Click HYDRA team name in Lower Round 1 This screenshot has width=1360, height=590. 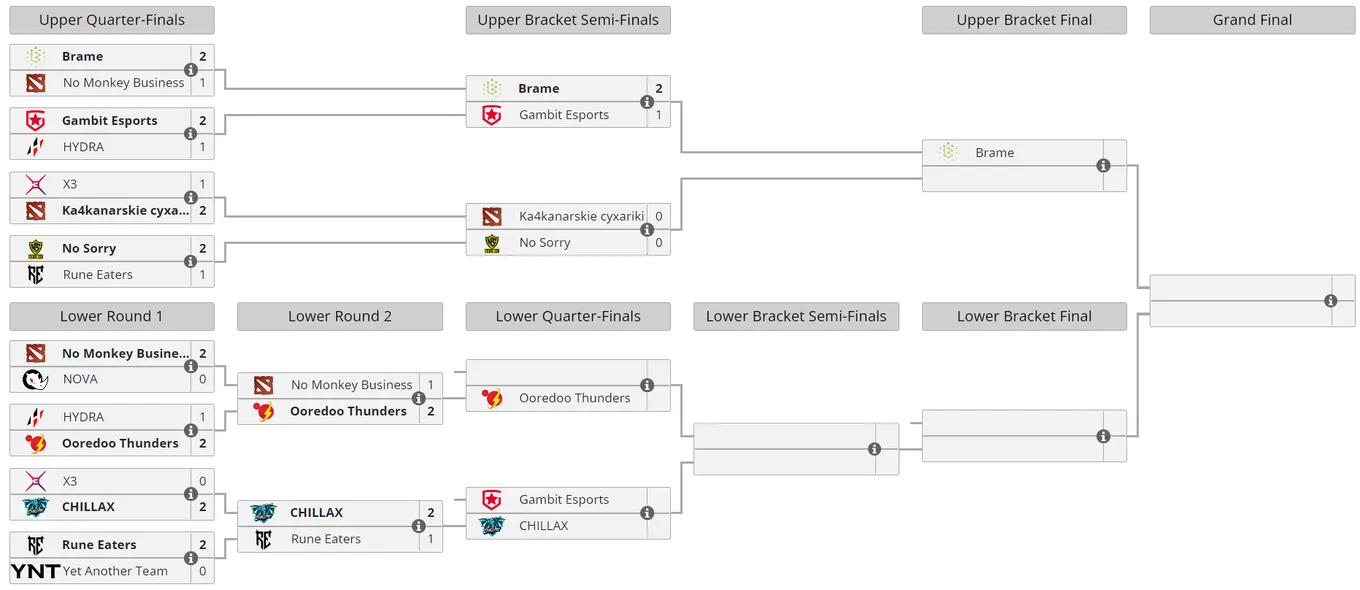pos(83,417)
